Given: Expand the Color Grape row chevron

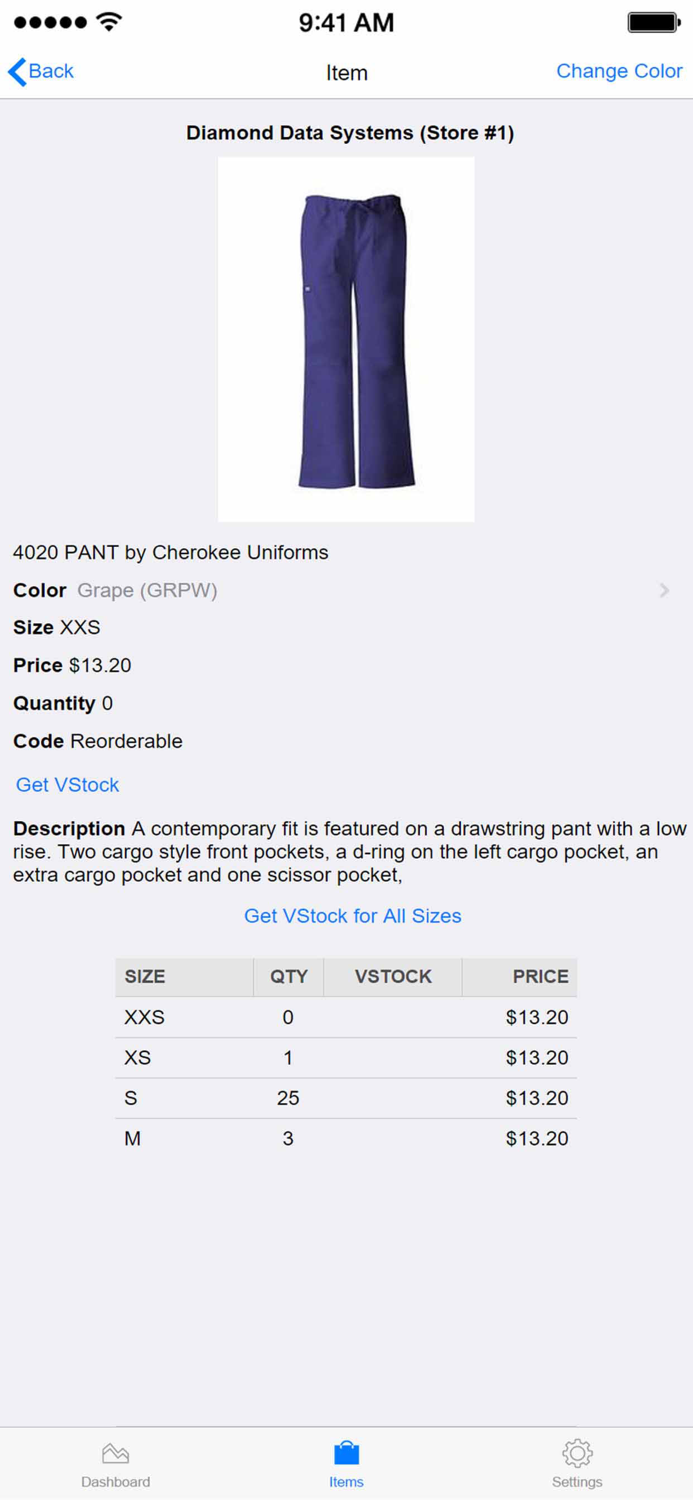Looking at the screenshot, I should (663, 590).
